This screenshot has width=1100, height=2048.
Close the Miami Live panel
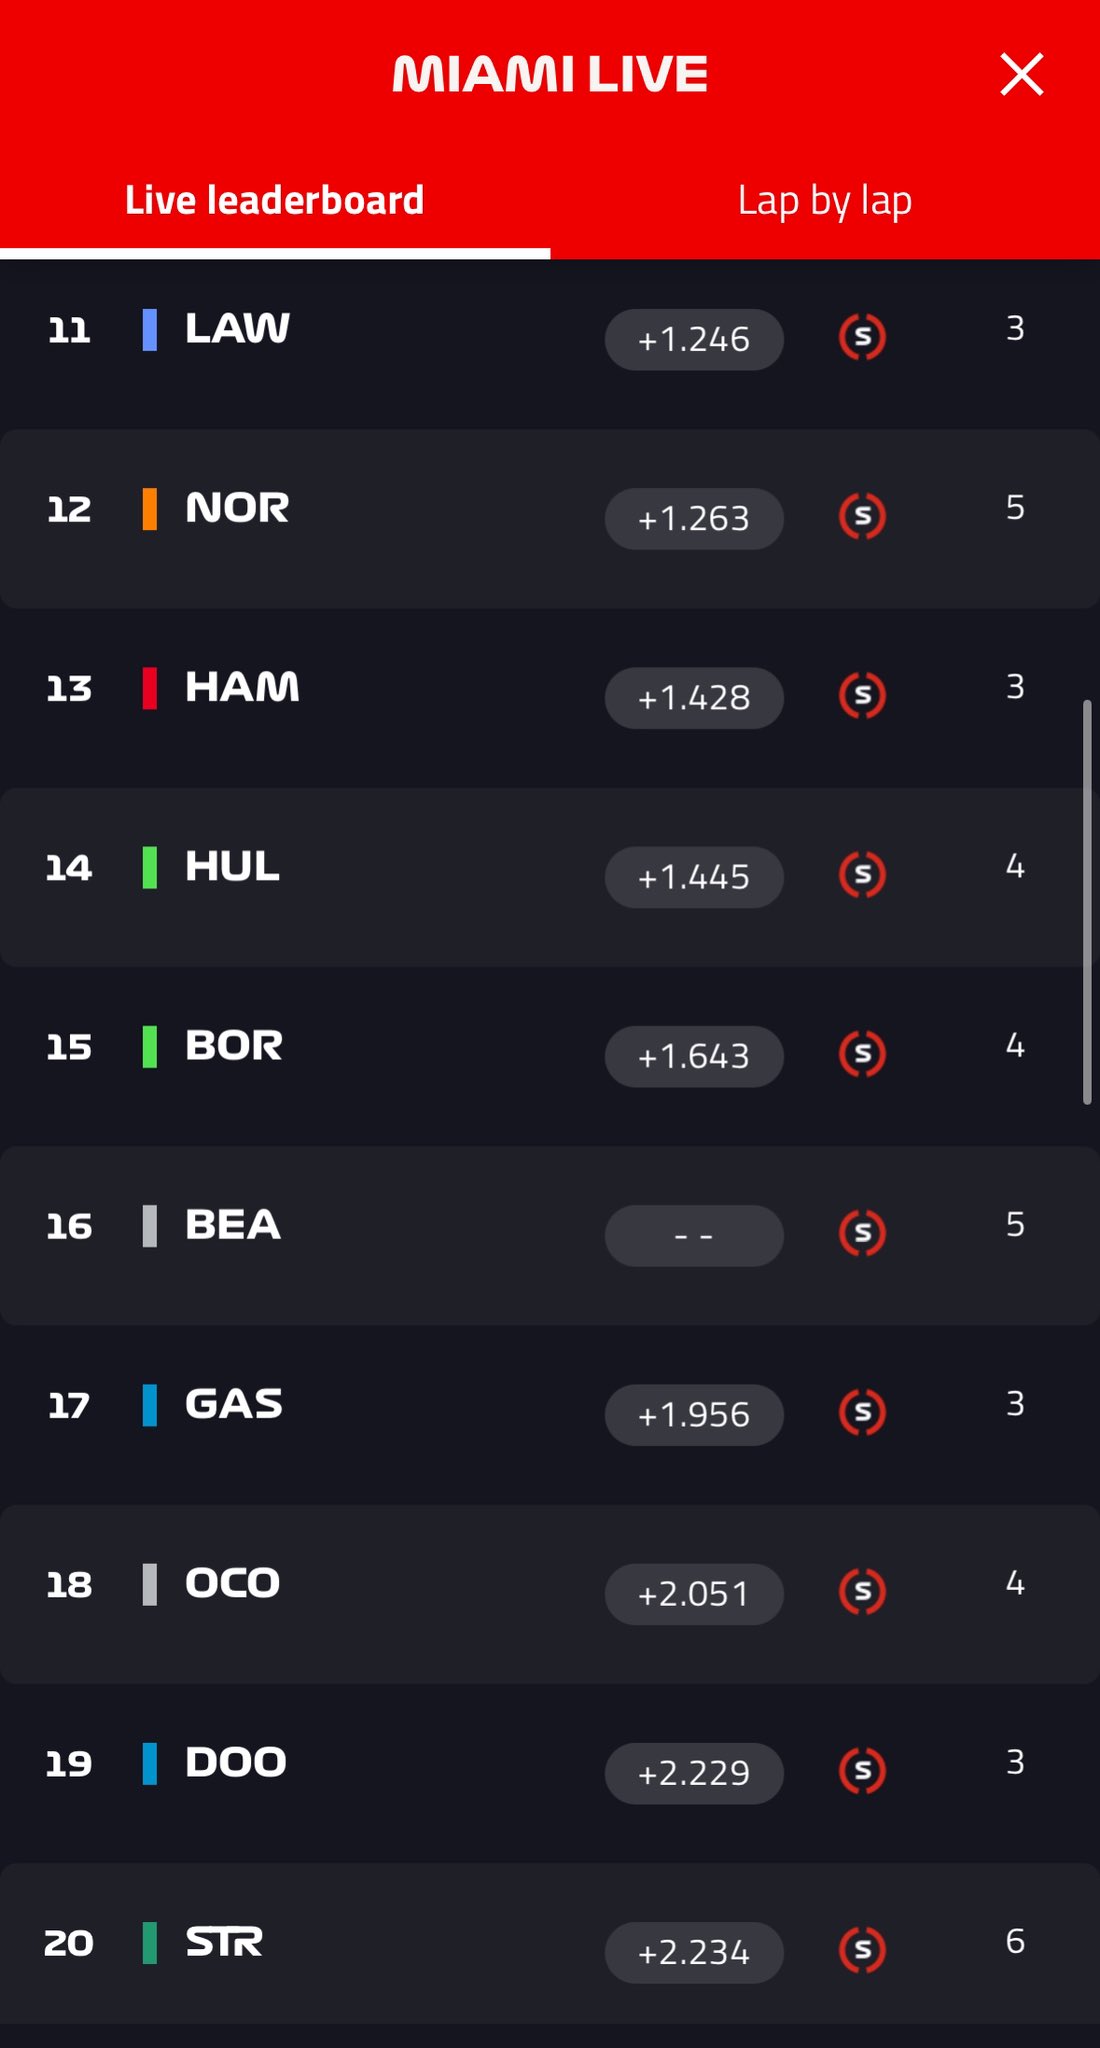click(x=1022, y=75)
